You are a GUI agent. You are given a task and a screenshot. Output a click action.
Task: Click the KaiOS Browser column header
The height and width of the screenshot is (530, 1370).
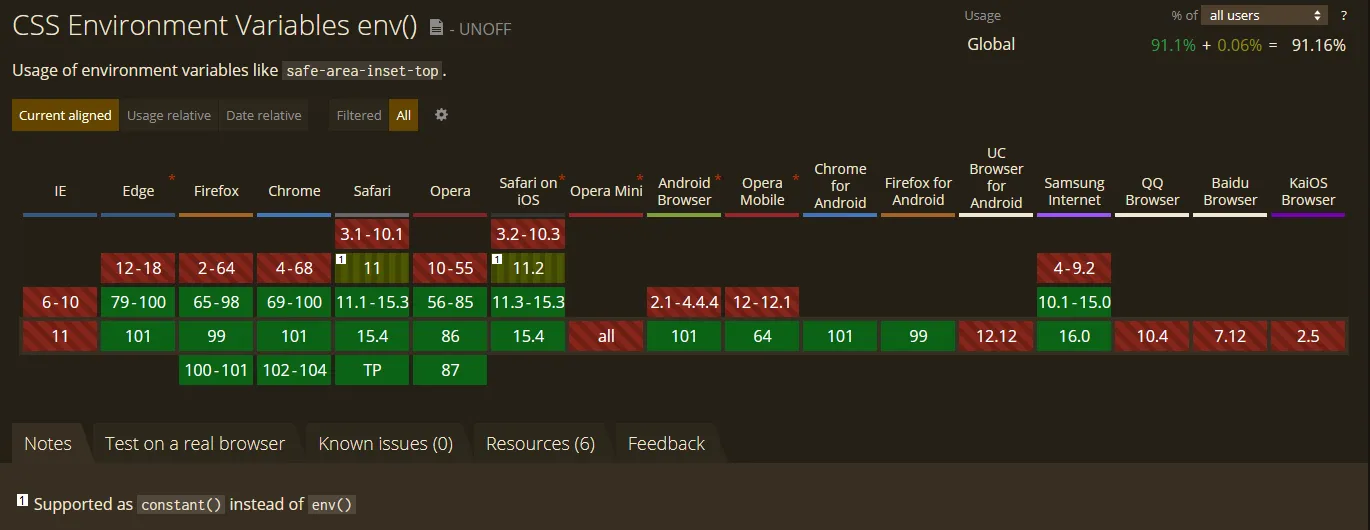pyautogui.click(x=1308, y=191)
